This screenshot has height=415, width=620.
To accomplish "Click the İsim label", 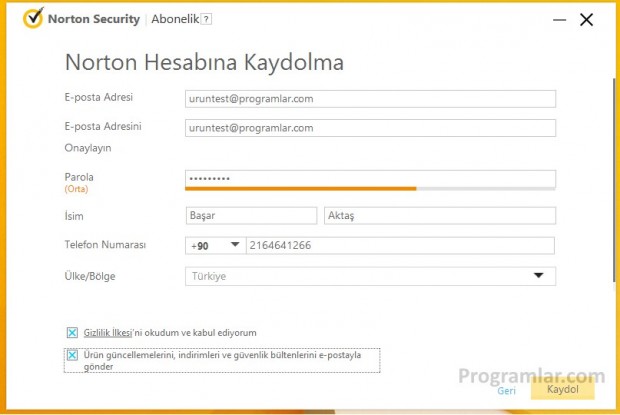I will point(74,216).
